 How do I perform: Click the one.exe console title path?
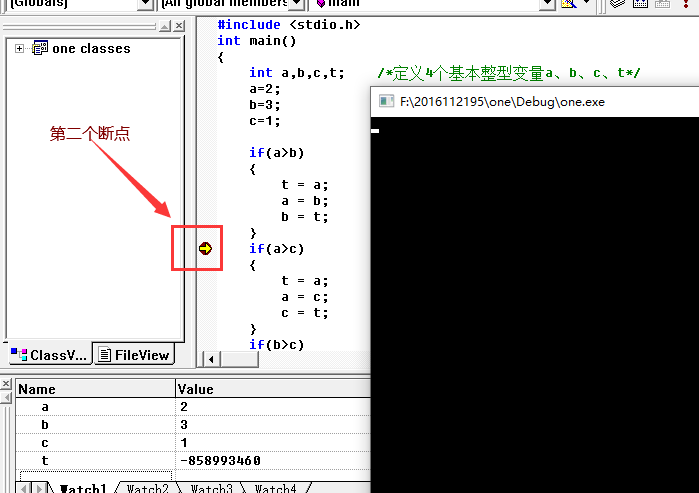click(502, 102)
